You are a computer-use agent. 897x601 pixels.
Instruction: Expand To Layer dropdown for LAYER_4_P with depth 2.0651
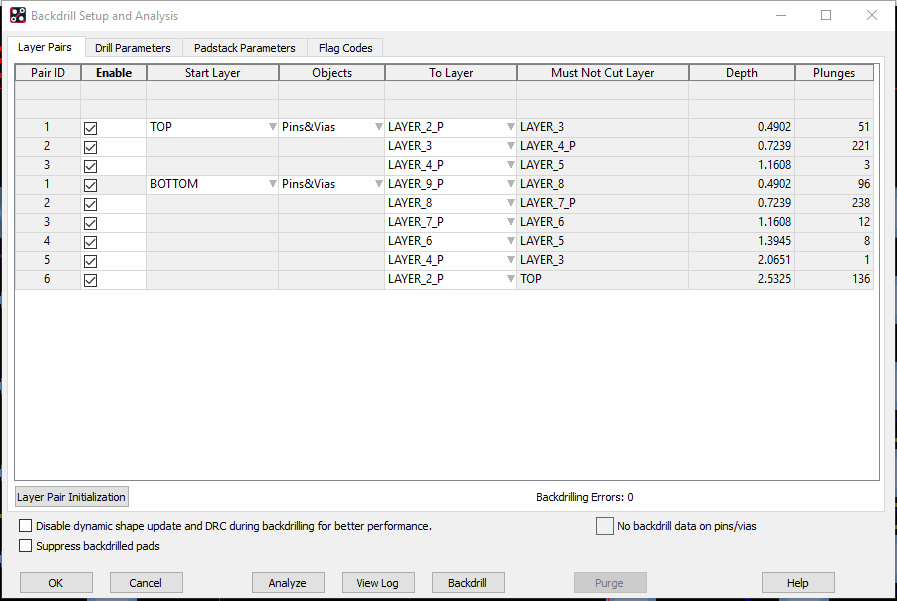coord(510,260)
